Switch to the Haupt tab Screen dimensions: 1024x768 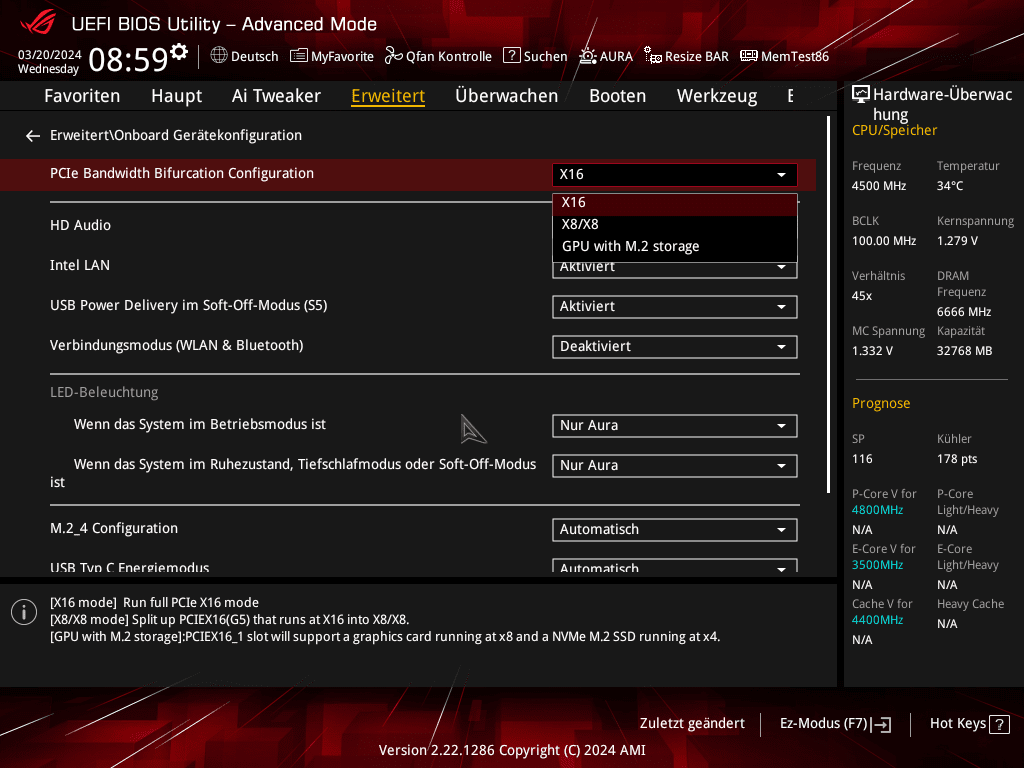[176, 96]
